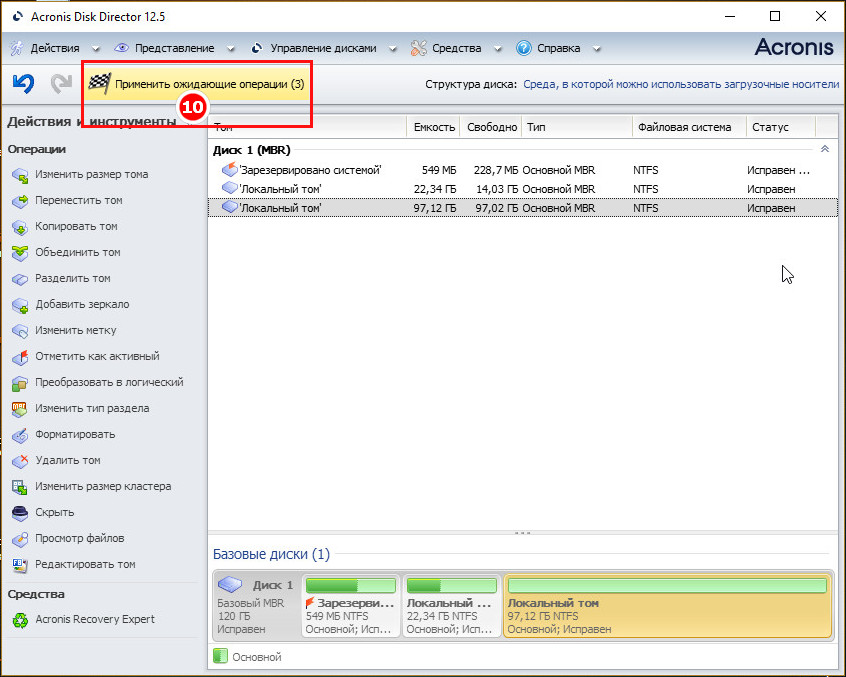Open the Справка menu

point(558,48)
